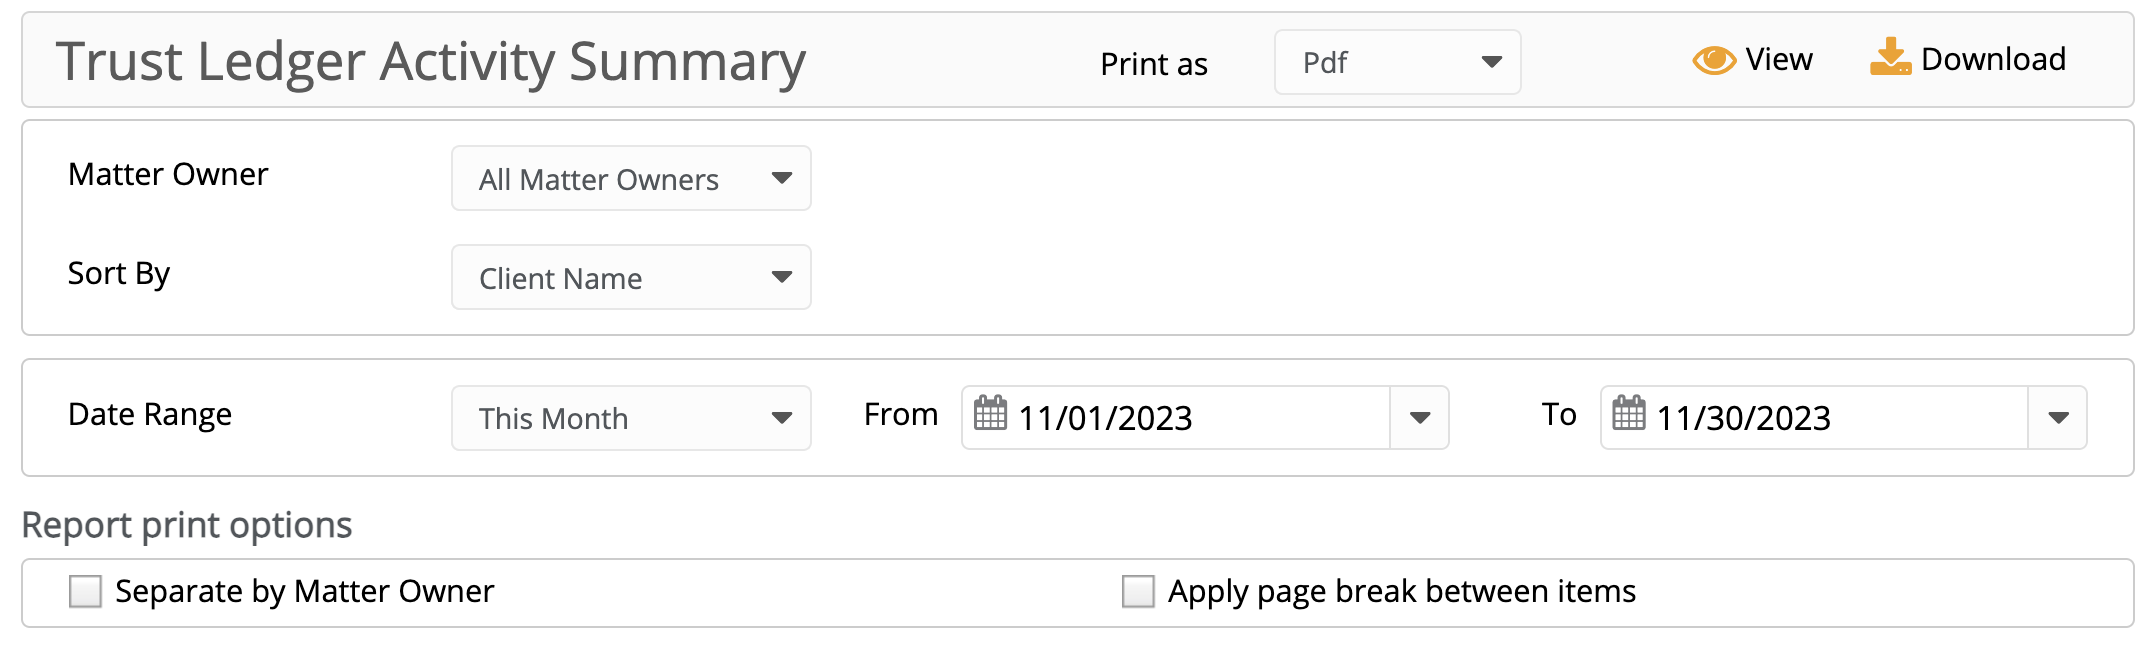Click the Report print options heading
Image resolution: width=2148 pixels, height=666 pixels.
(x=187, y=526)
